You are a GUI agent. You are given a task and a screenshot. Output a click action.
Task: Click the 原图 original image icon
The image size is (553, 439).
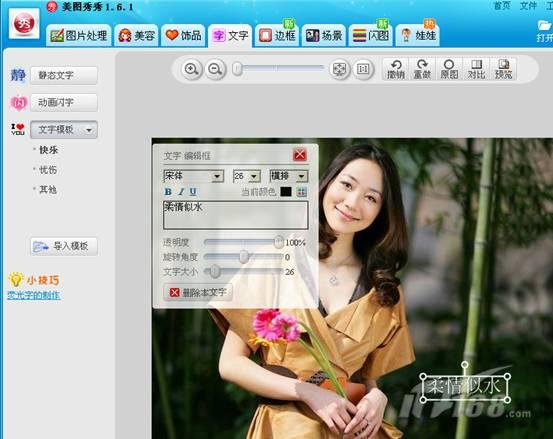(x=449, y=69)
